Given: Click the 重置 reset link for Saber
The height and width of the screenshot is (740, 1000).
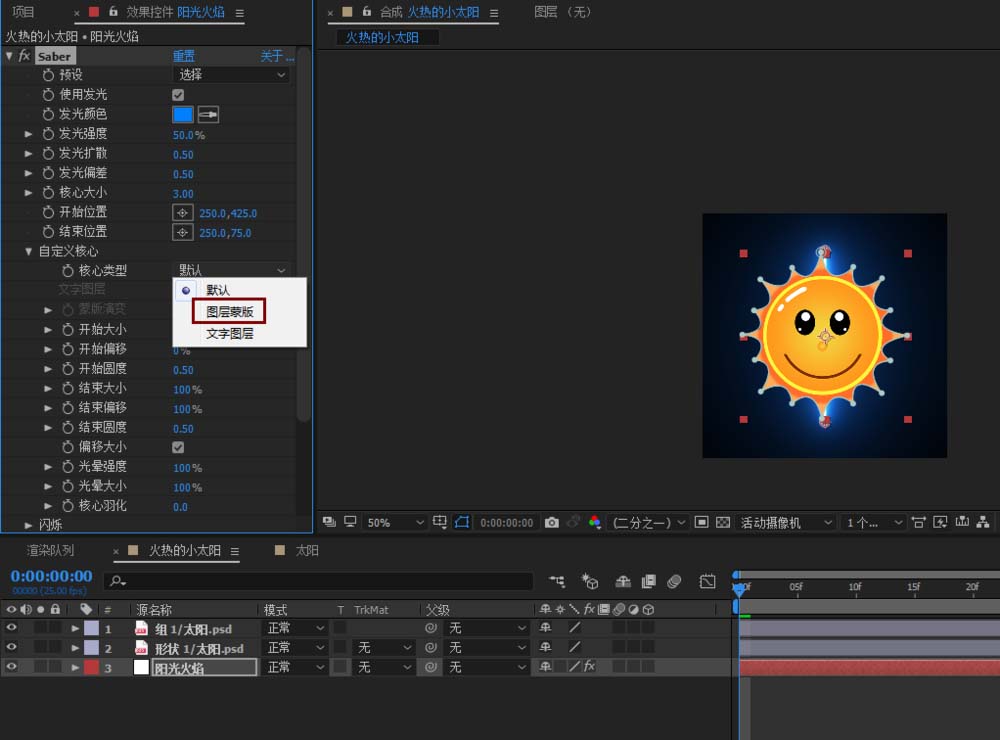Looking at the screenshot, I should coord(184,56).
